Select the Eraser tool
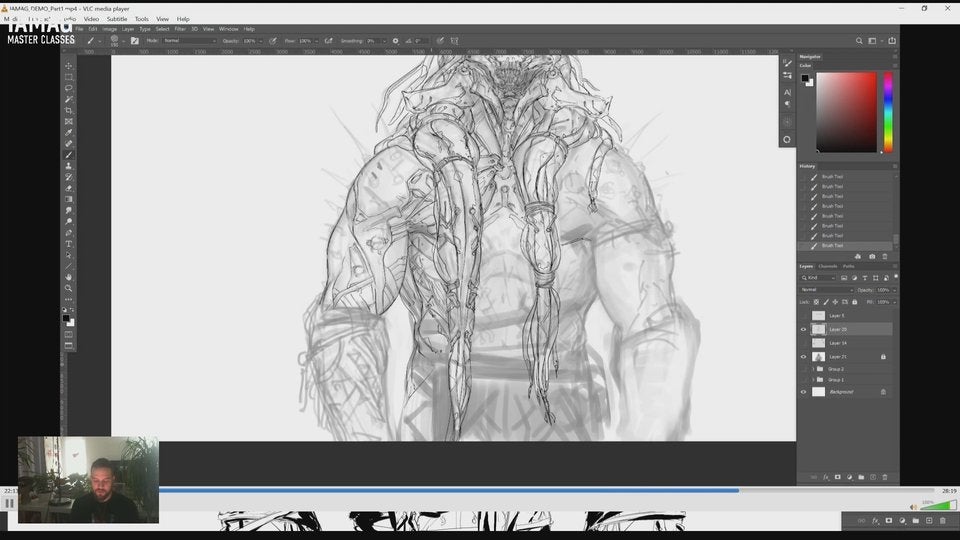960x540 pixels. click(x=69, y=188)
